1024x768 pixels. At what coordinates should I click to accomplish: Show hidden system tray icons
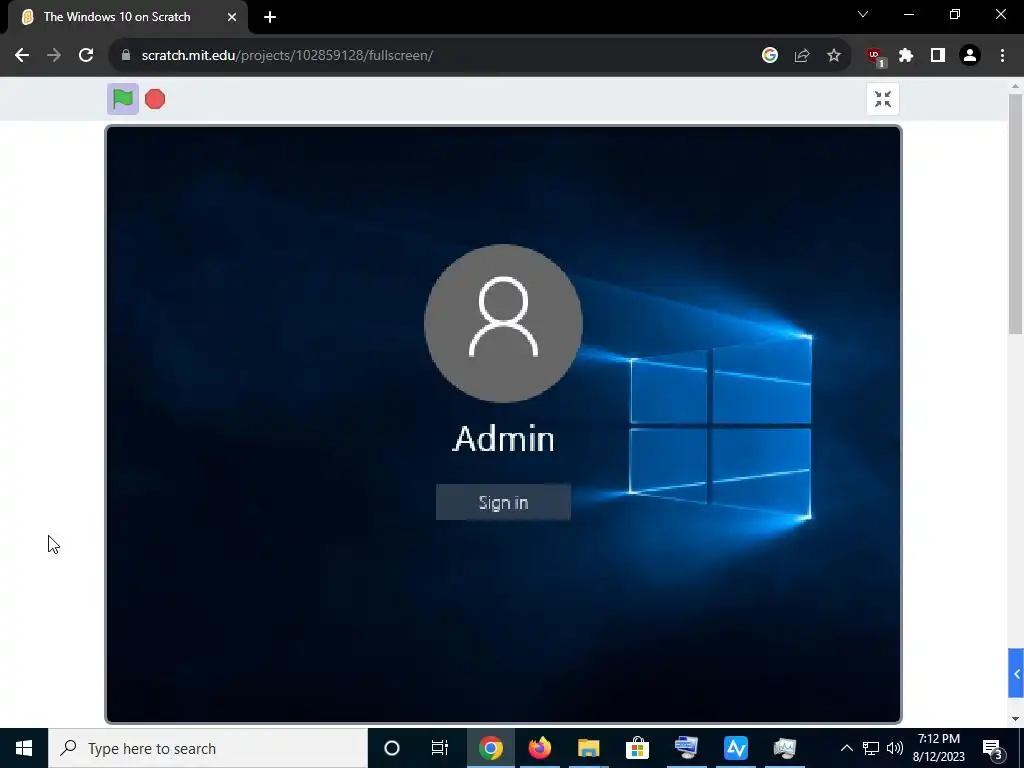(846, 748)
